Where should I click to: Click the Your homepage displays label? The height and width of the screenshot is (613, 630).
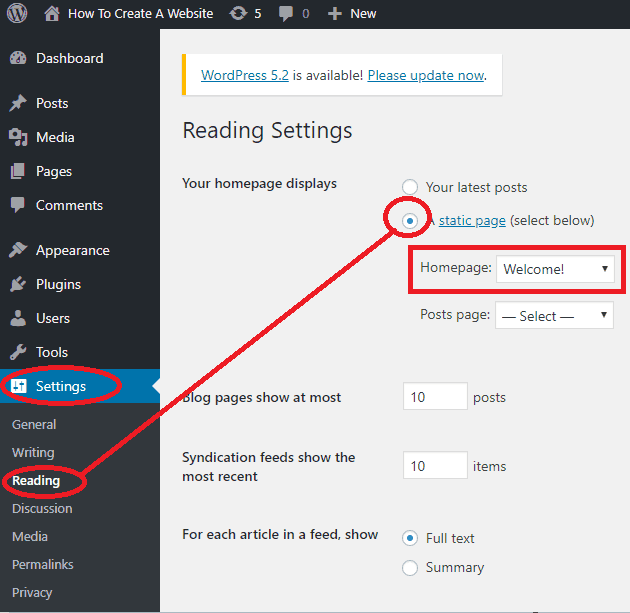[260, 184]
